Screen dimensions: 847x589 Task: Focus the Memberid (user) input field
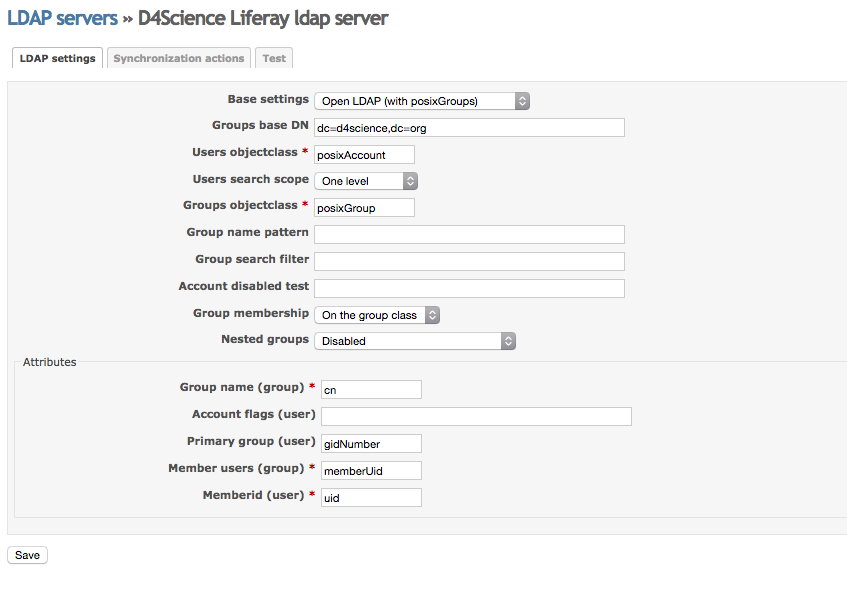(371, 497)
